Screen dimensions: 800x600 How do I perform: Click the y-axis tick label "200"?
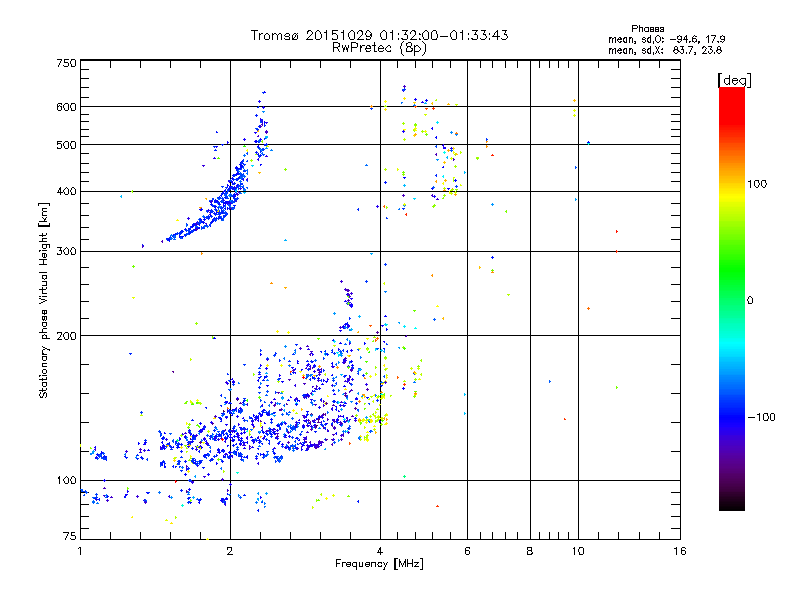[66, 336]
